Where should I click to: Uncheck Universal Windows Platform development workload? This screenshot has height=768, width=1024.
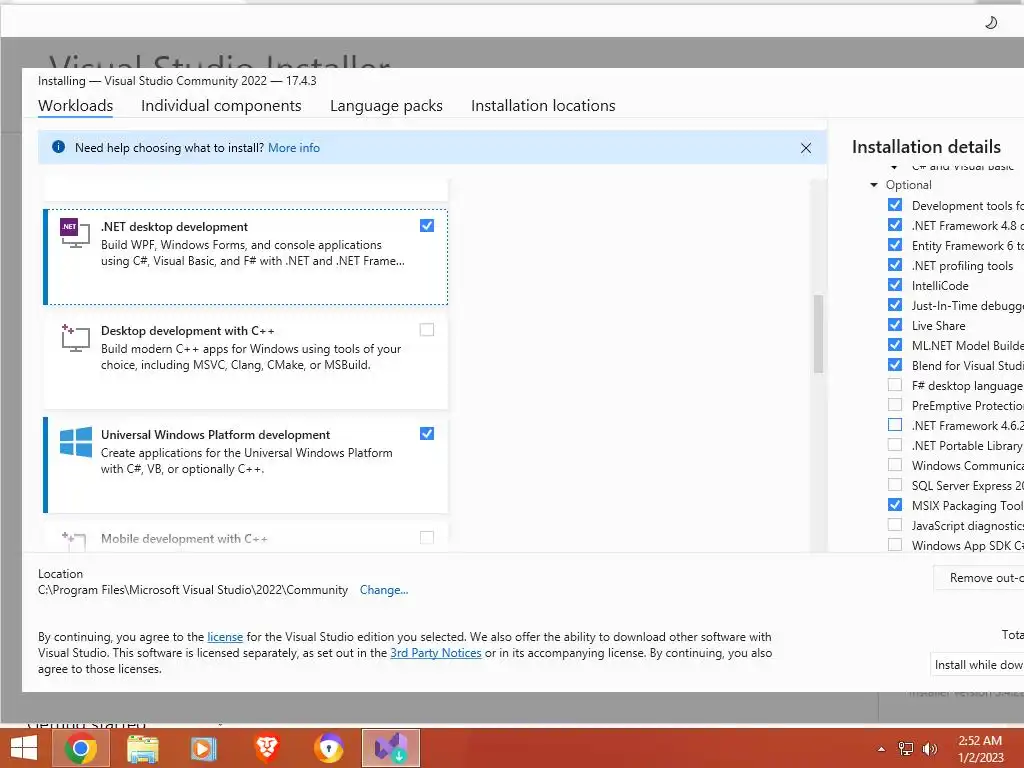[x=426, y=434]
